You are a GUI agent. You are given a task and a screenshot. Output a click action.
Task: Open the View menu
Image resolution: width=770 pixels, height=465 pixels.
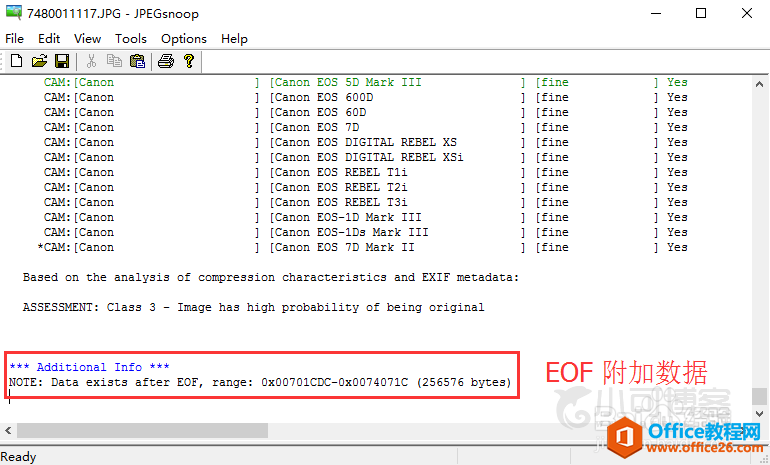(87, 39)
